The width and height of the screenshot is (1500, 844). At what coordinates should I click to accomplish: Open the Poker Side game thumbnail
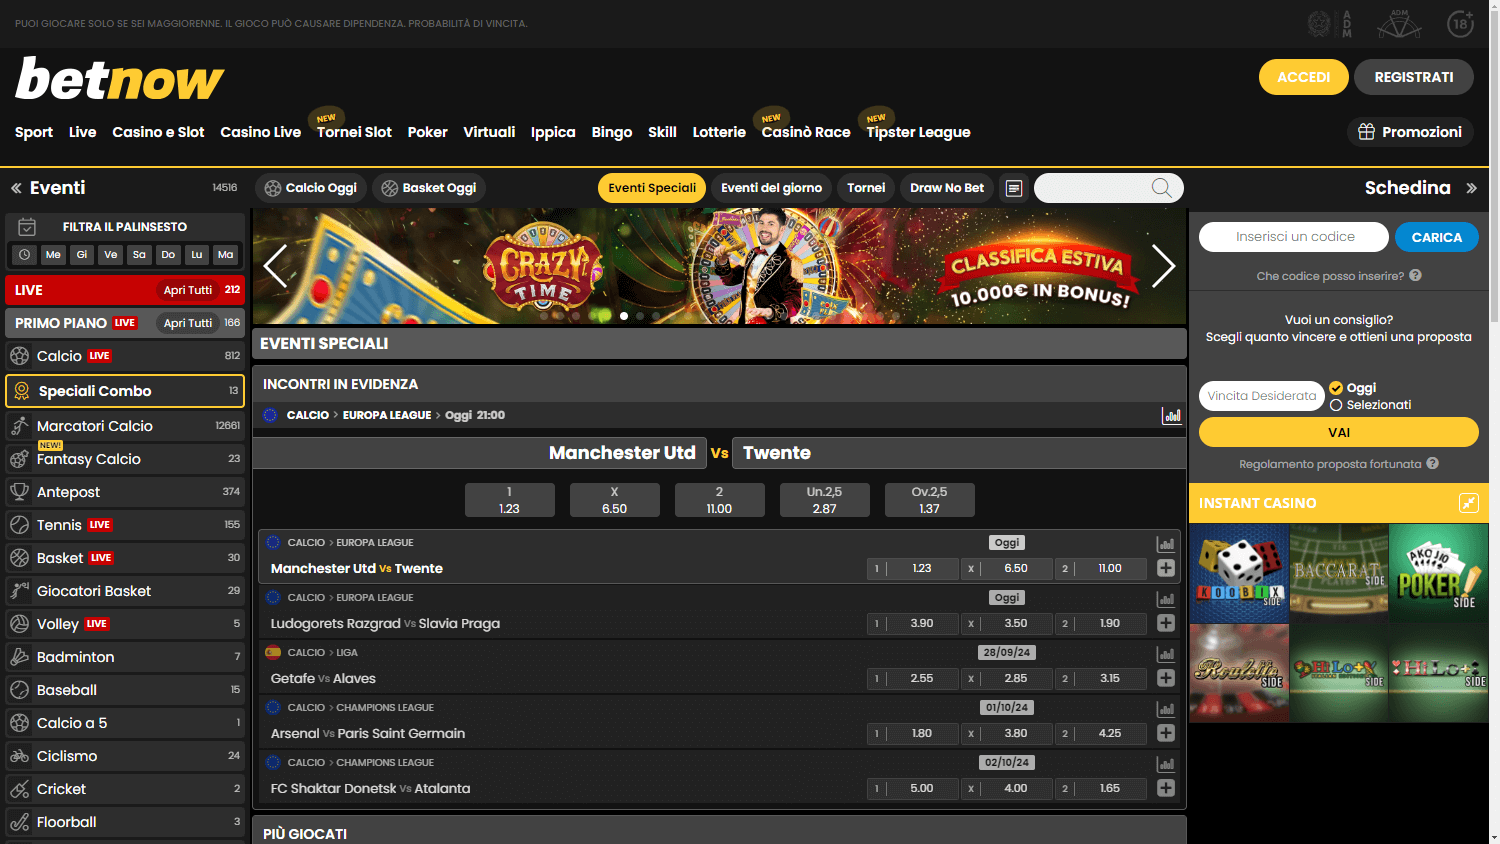(1439, 574)
